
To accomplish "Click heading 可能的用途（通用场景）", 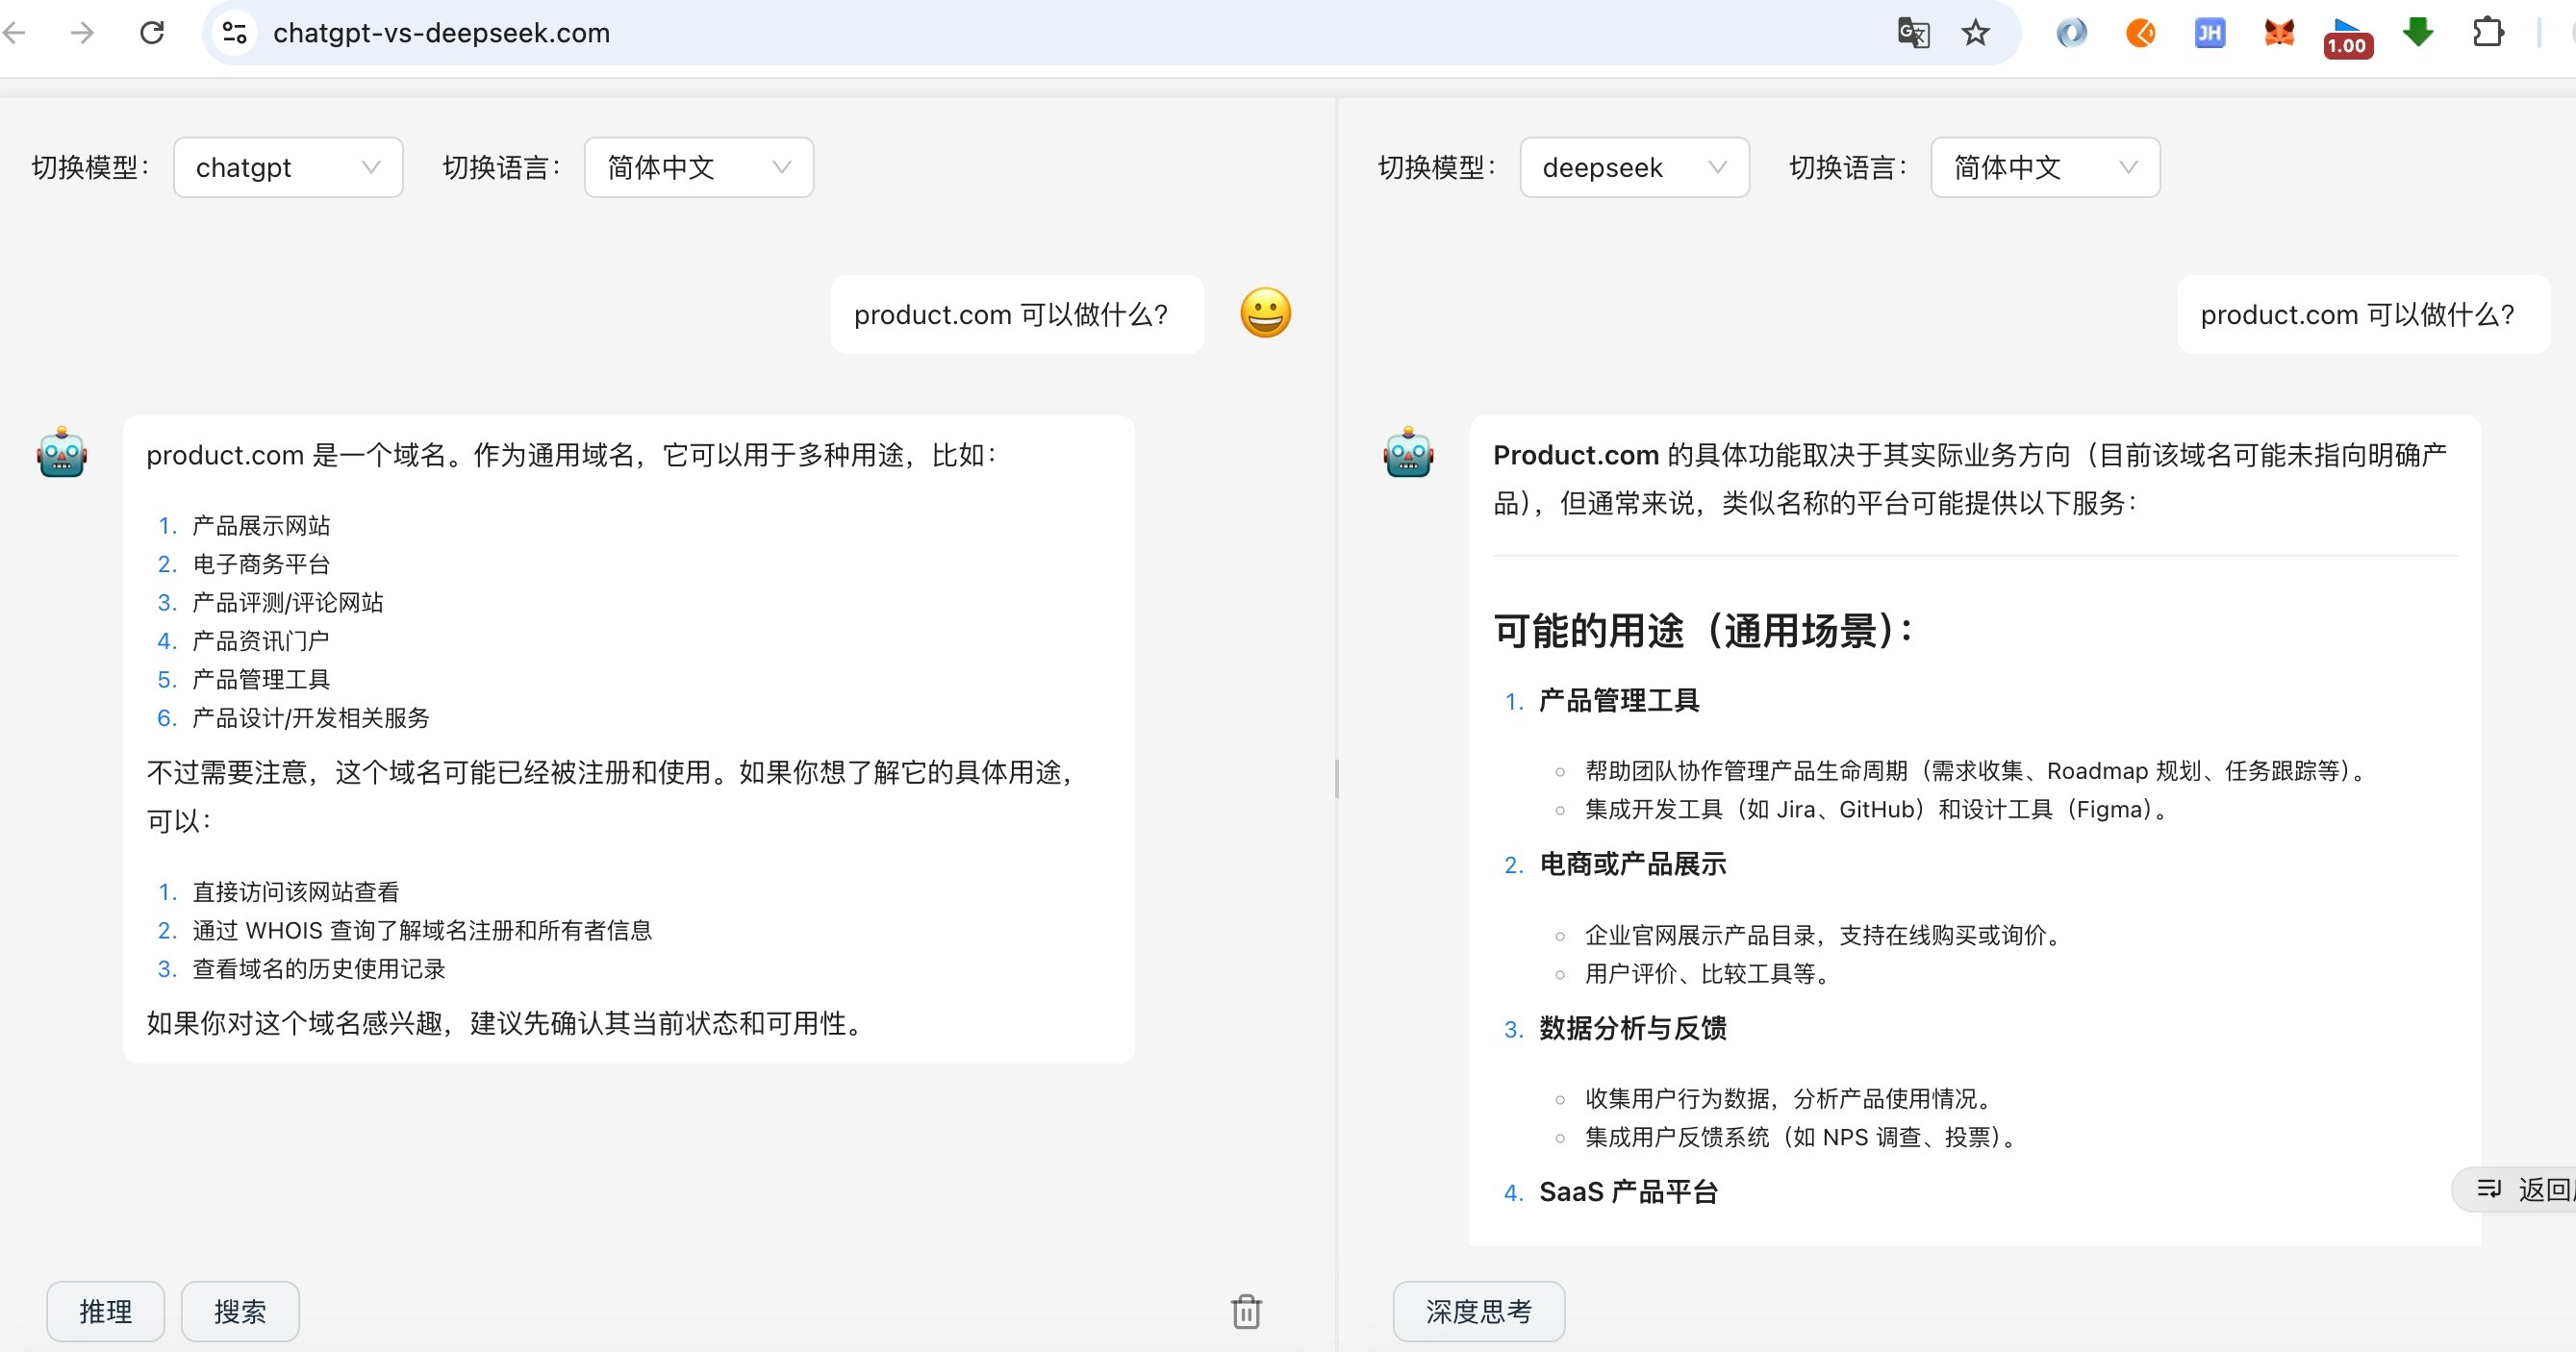I will (x=1703, y=630).
